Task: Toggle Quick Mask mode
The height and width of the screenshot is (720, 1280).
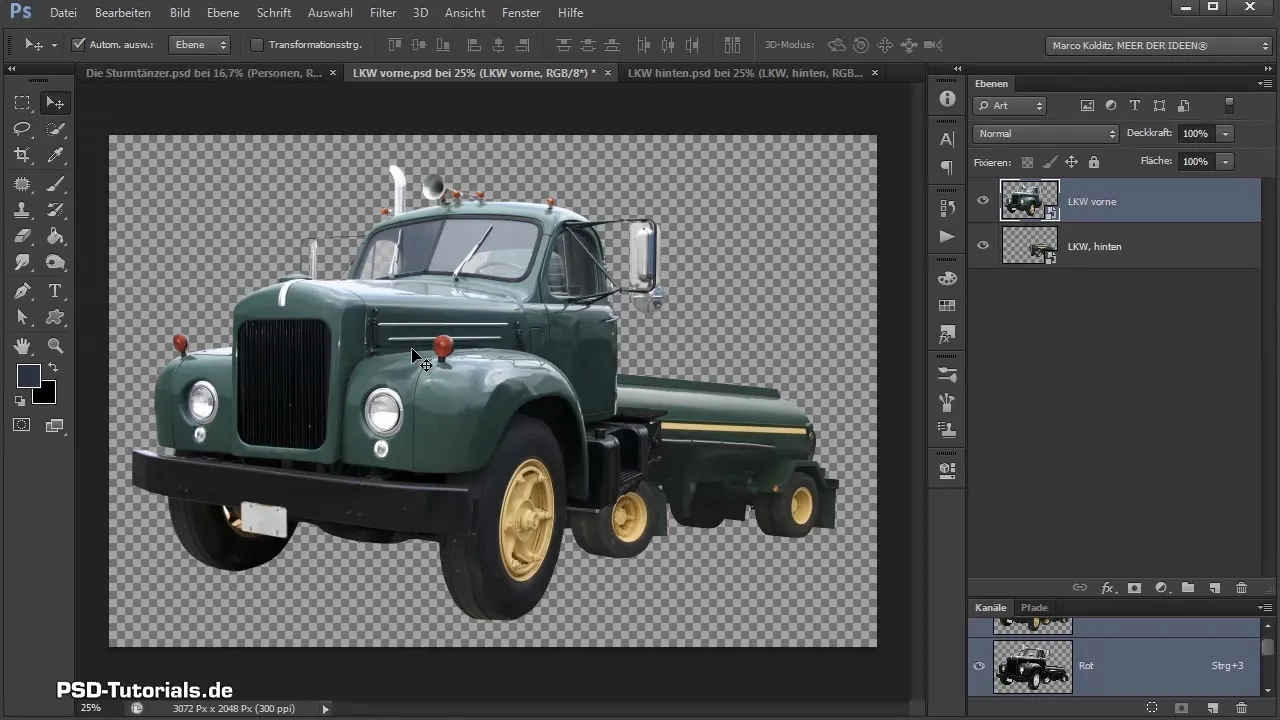Action: (22, 425)
